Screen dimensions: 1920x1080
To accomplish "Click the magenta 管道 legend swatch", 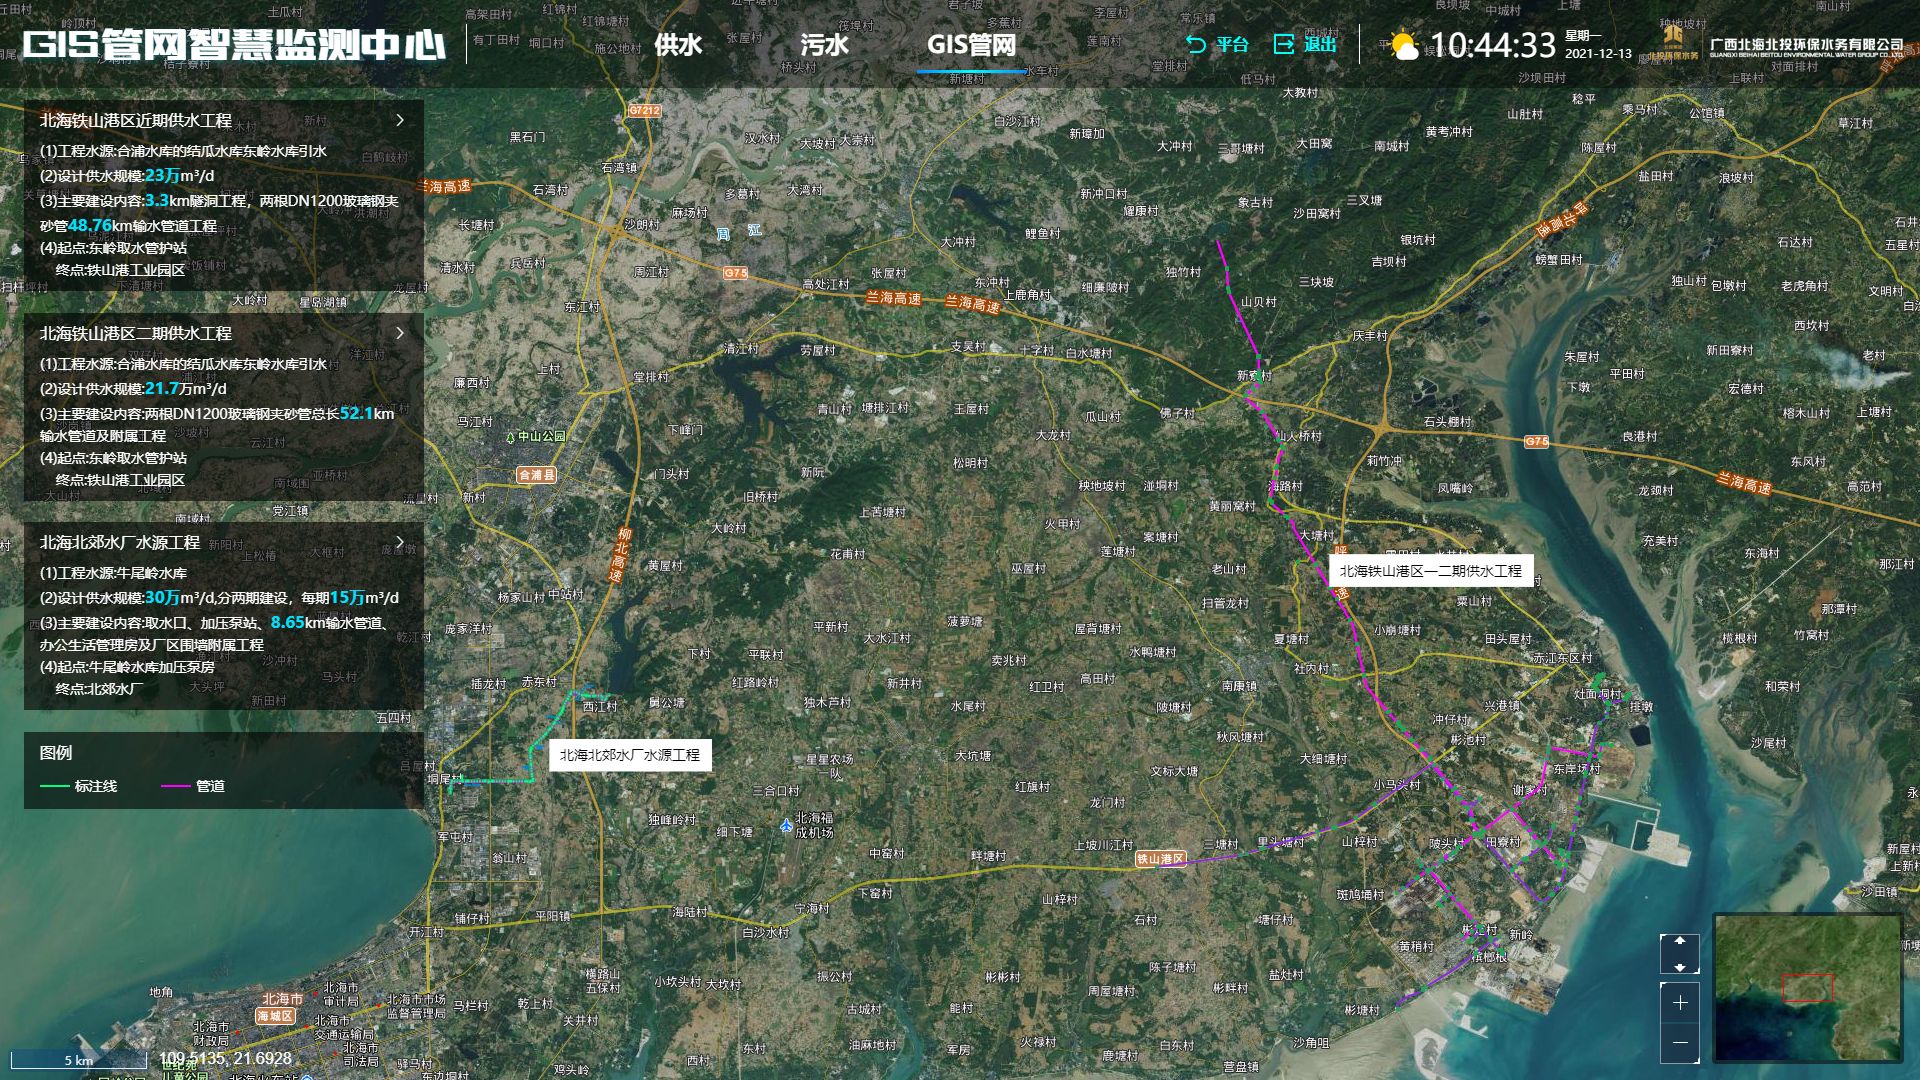I will click(175, 787).
